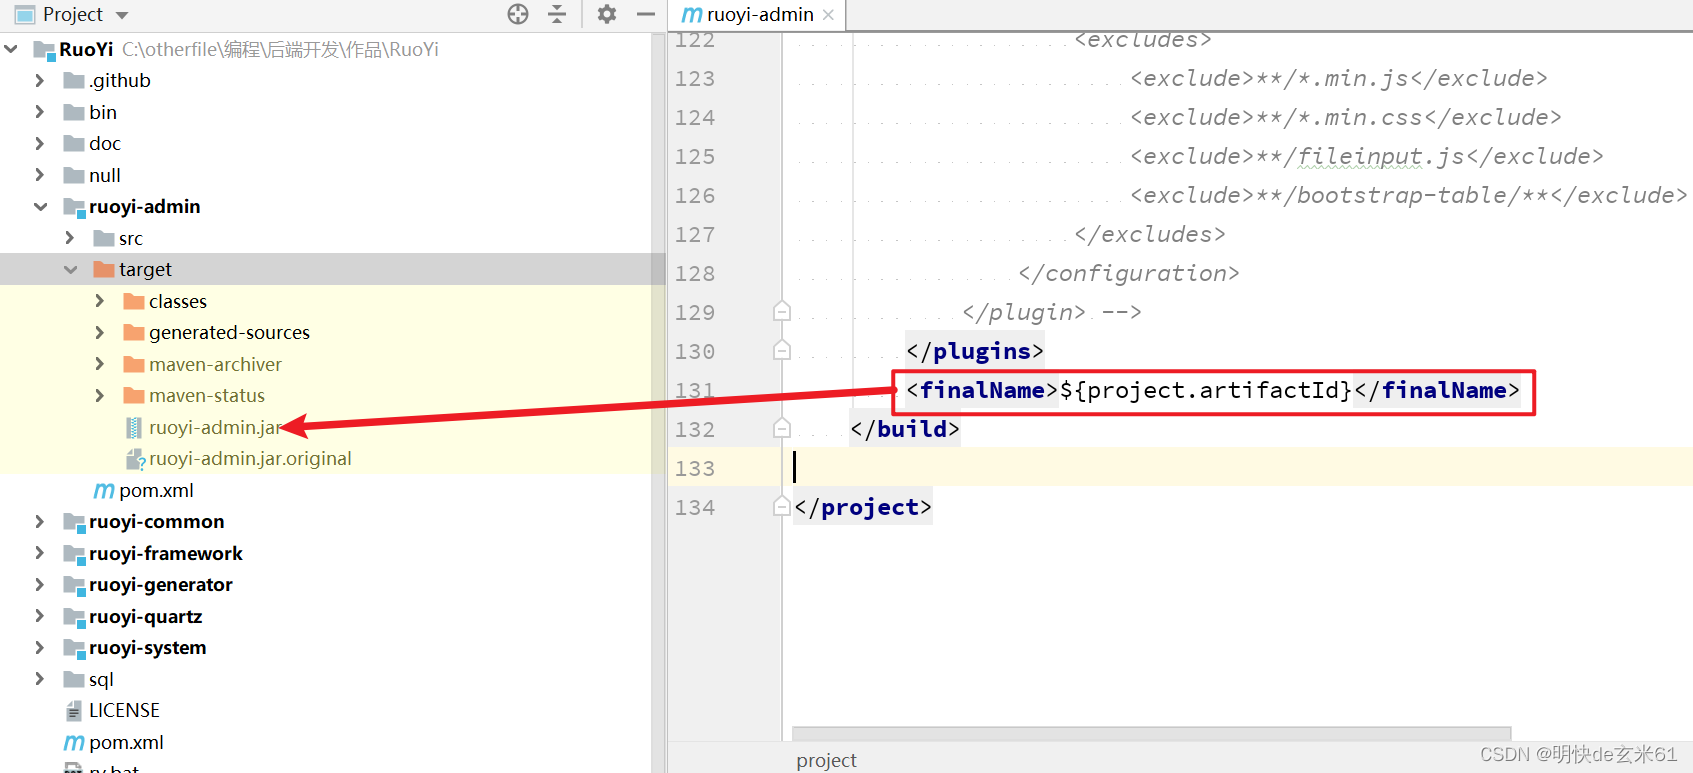The height and width of the screenshot is (773, 1693).
Task: Click the 'project' breadcrumb at editor bottom
Action: pos(826,760)
